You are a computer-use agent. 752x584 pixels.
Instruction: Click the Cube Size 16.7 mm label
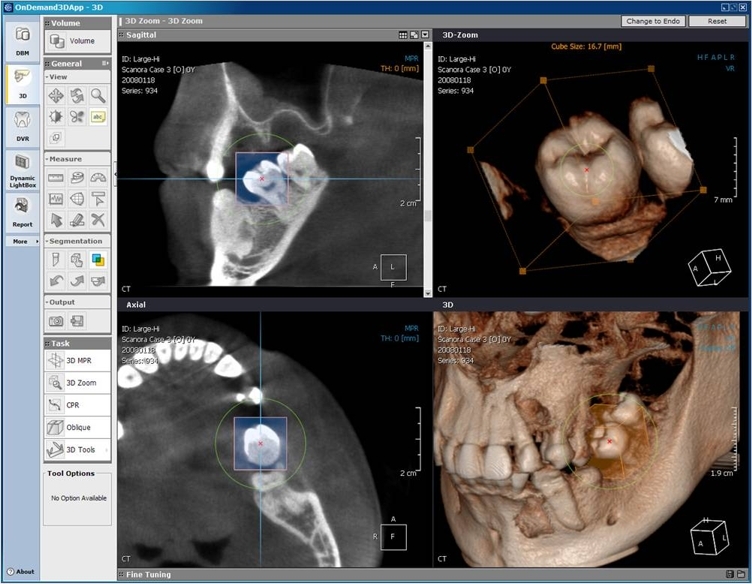tap(586, 47)
